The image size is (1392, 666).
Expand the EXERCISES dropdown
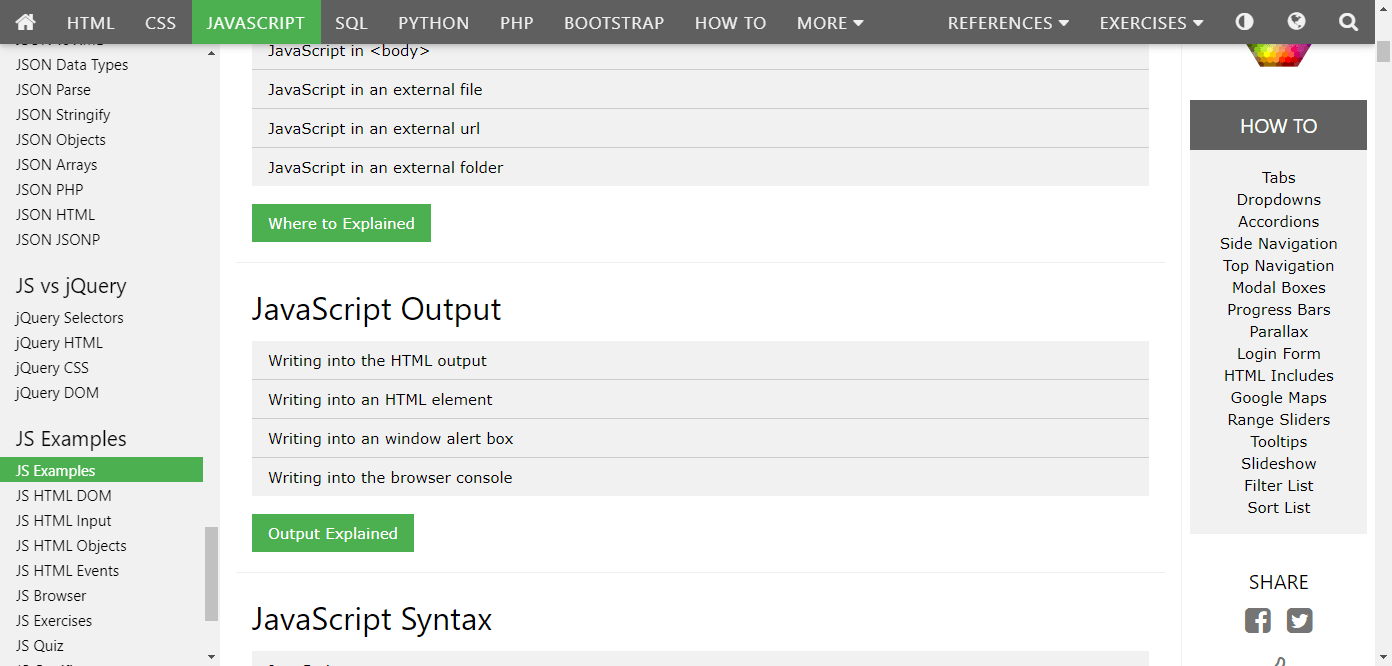pyautogui.click(x=1151, y=22)
